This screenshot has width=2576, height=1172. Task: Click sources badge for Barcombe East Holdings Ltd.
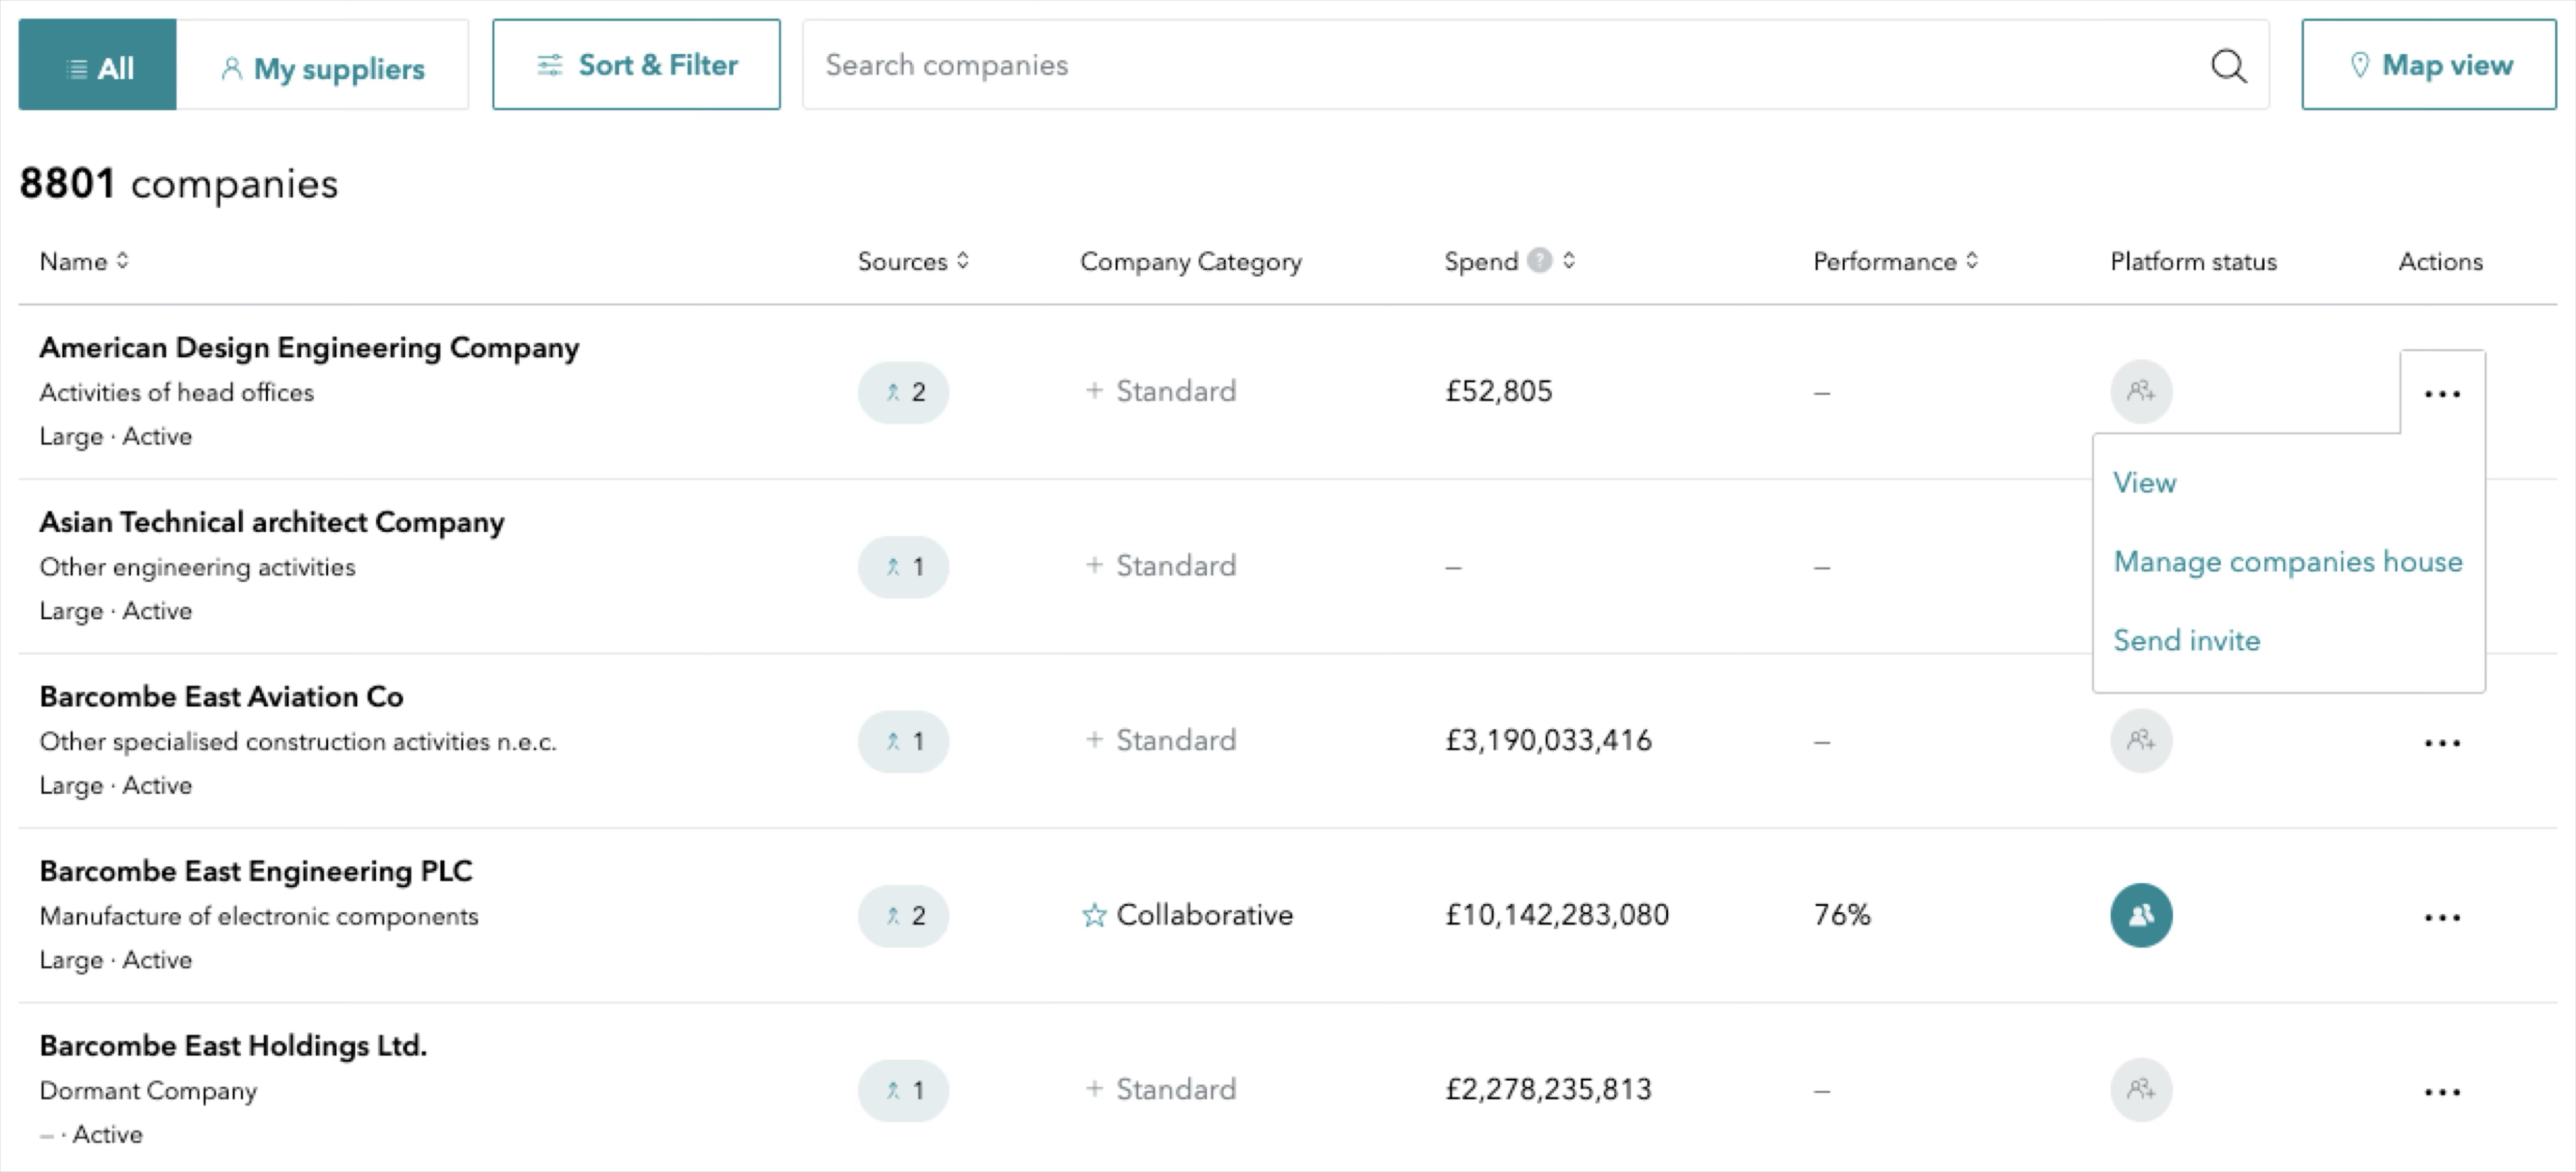pyautogui.click(x=903, y=1090)
